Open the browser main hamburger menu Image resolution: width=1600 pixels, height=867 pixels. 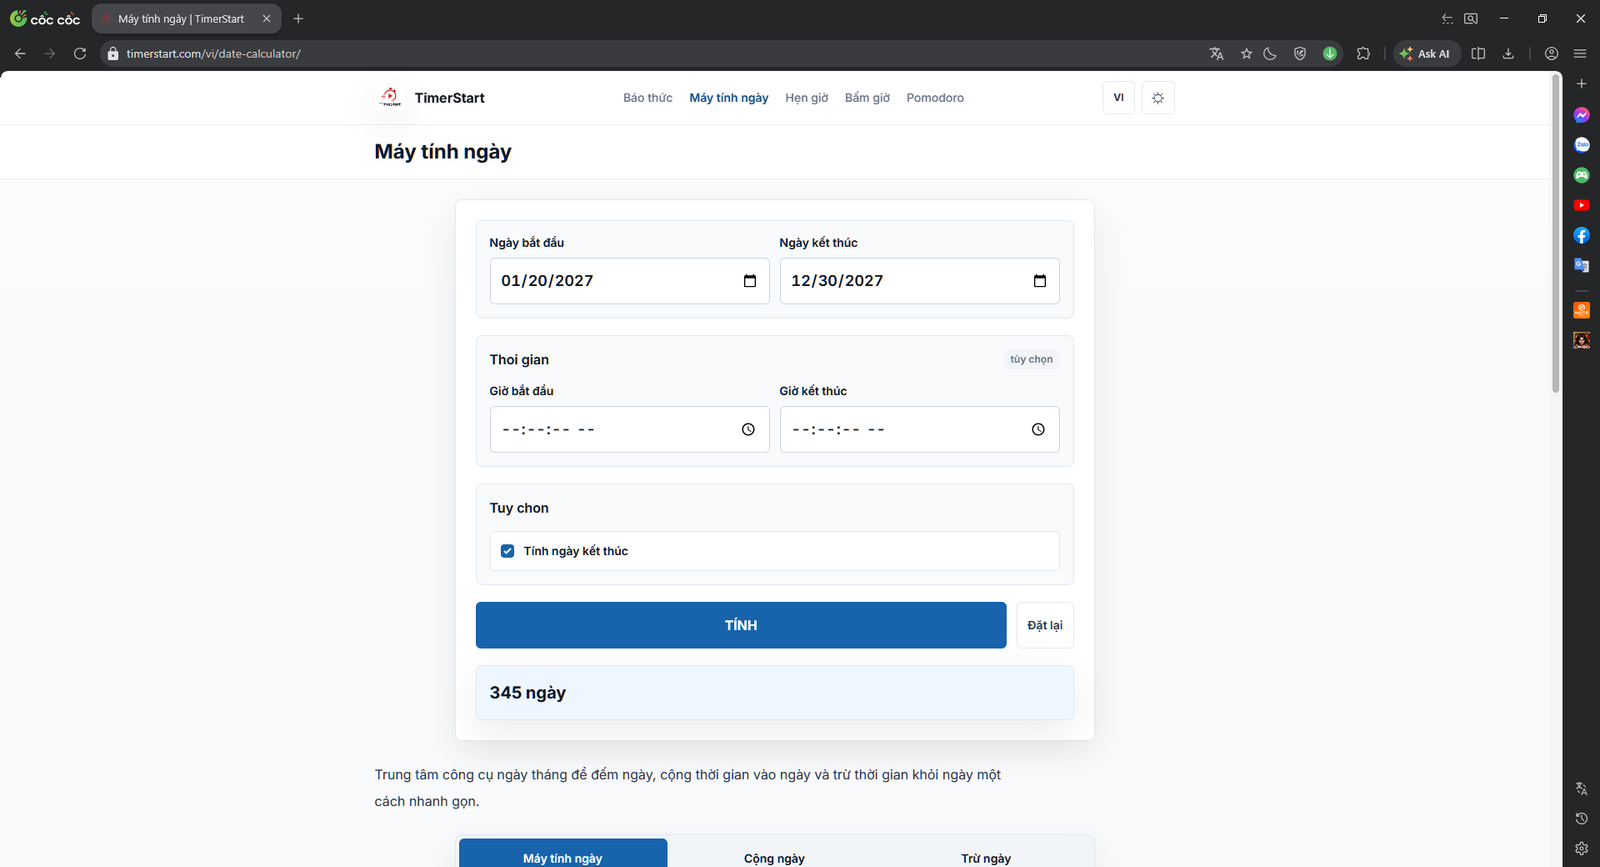click(1580, 54)
